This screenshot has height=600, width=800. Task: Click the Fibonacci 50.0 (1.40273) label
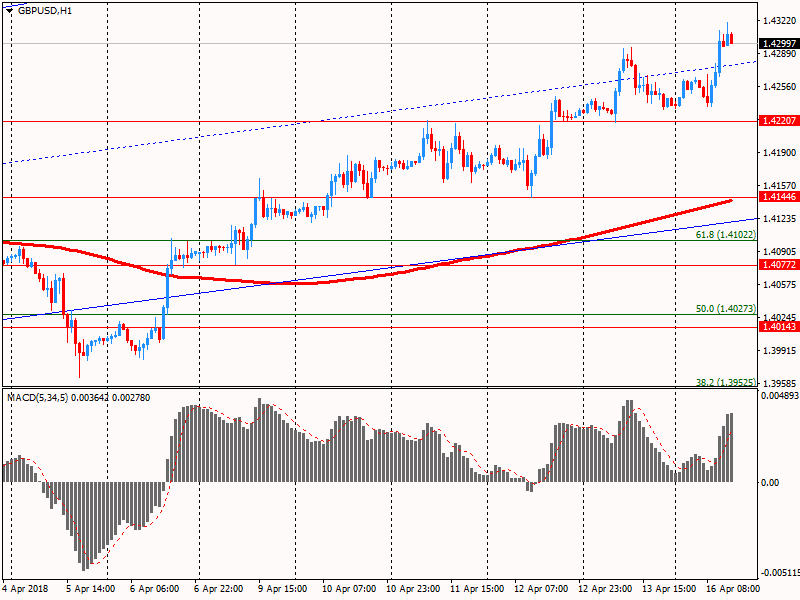726,309
